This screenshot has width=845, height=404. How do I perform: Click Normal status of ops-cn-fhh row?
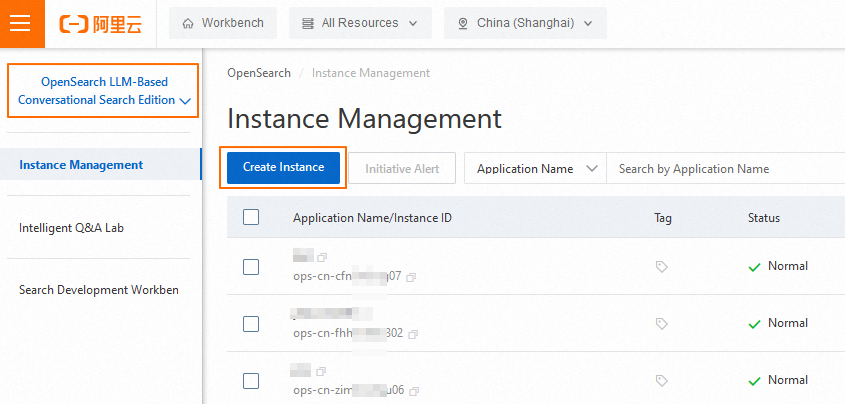(778, 323)
